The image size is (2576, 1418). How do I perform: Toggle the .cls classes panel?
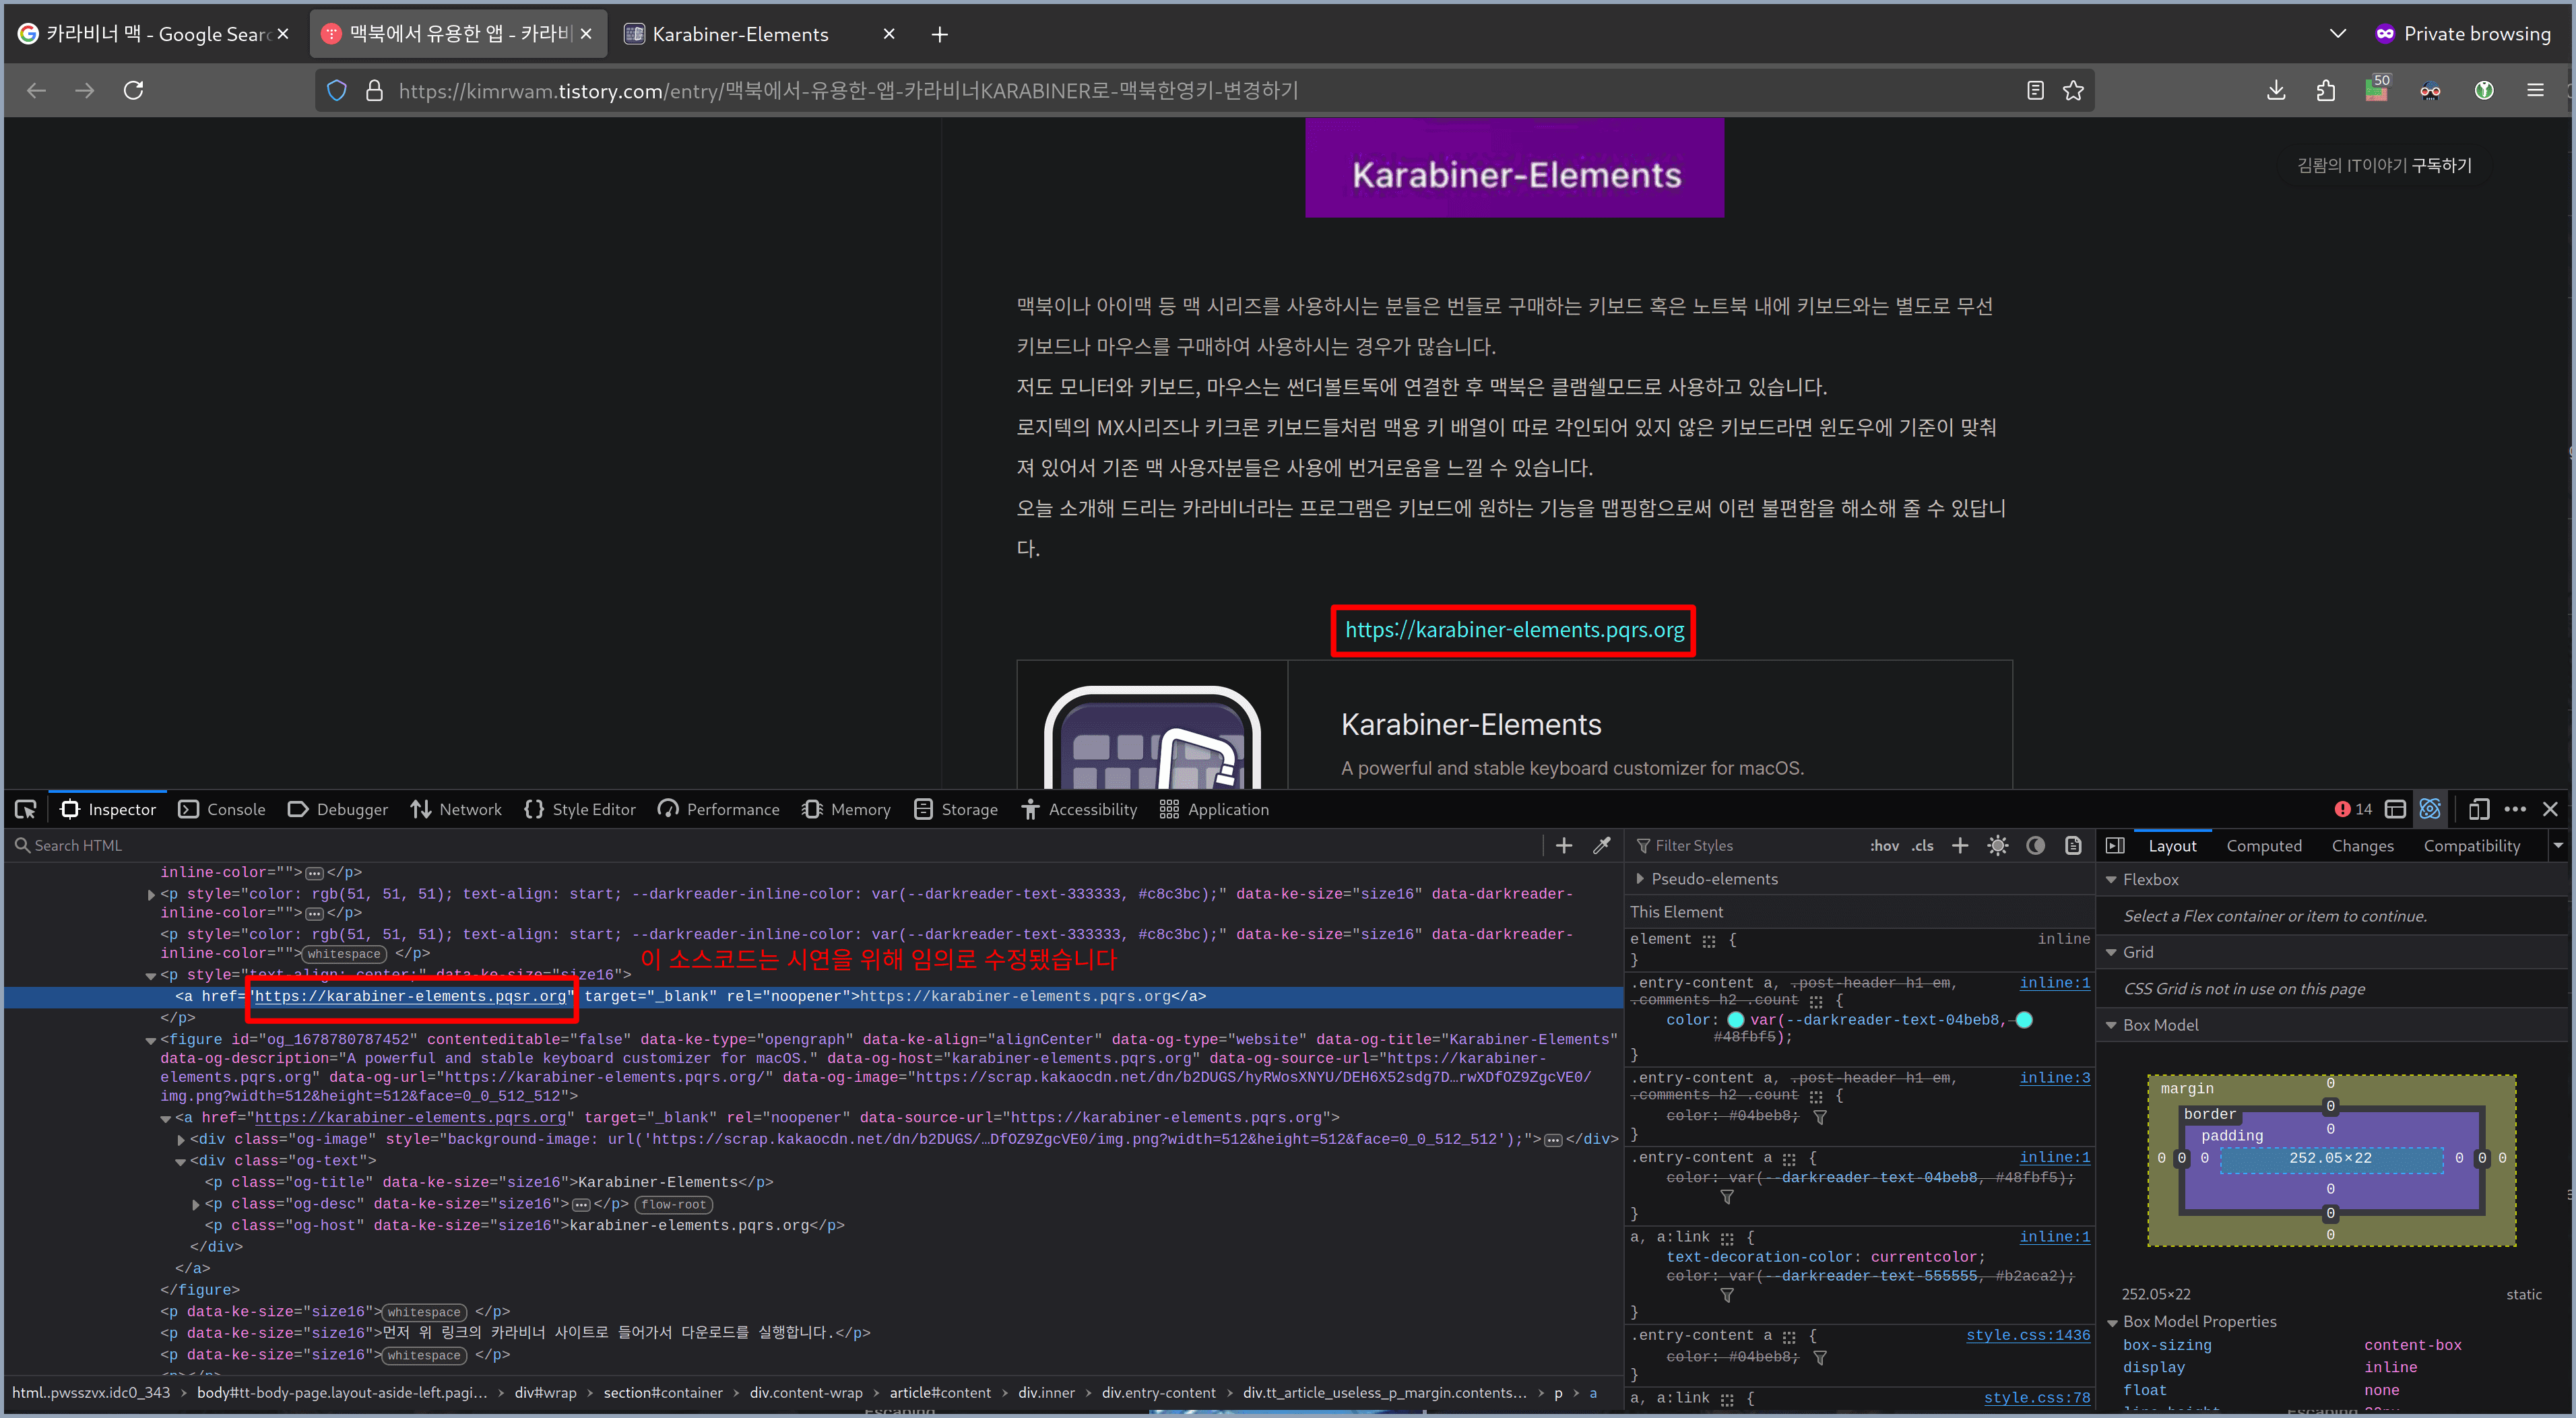tap(1922, 845)
